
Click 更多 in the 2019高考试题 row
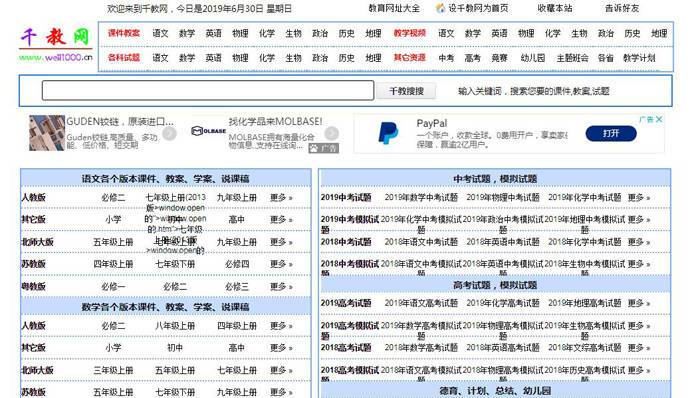[639, 303]
